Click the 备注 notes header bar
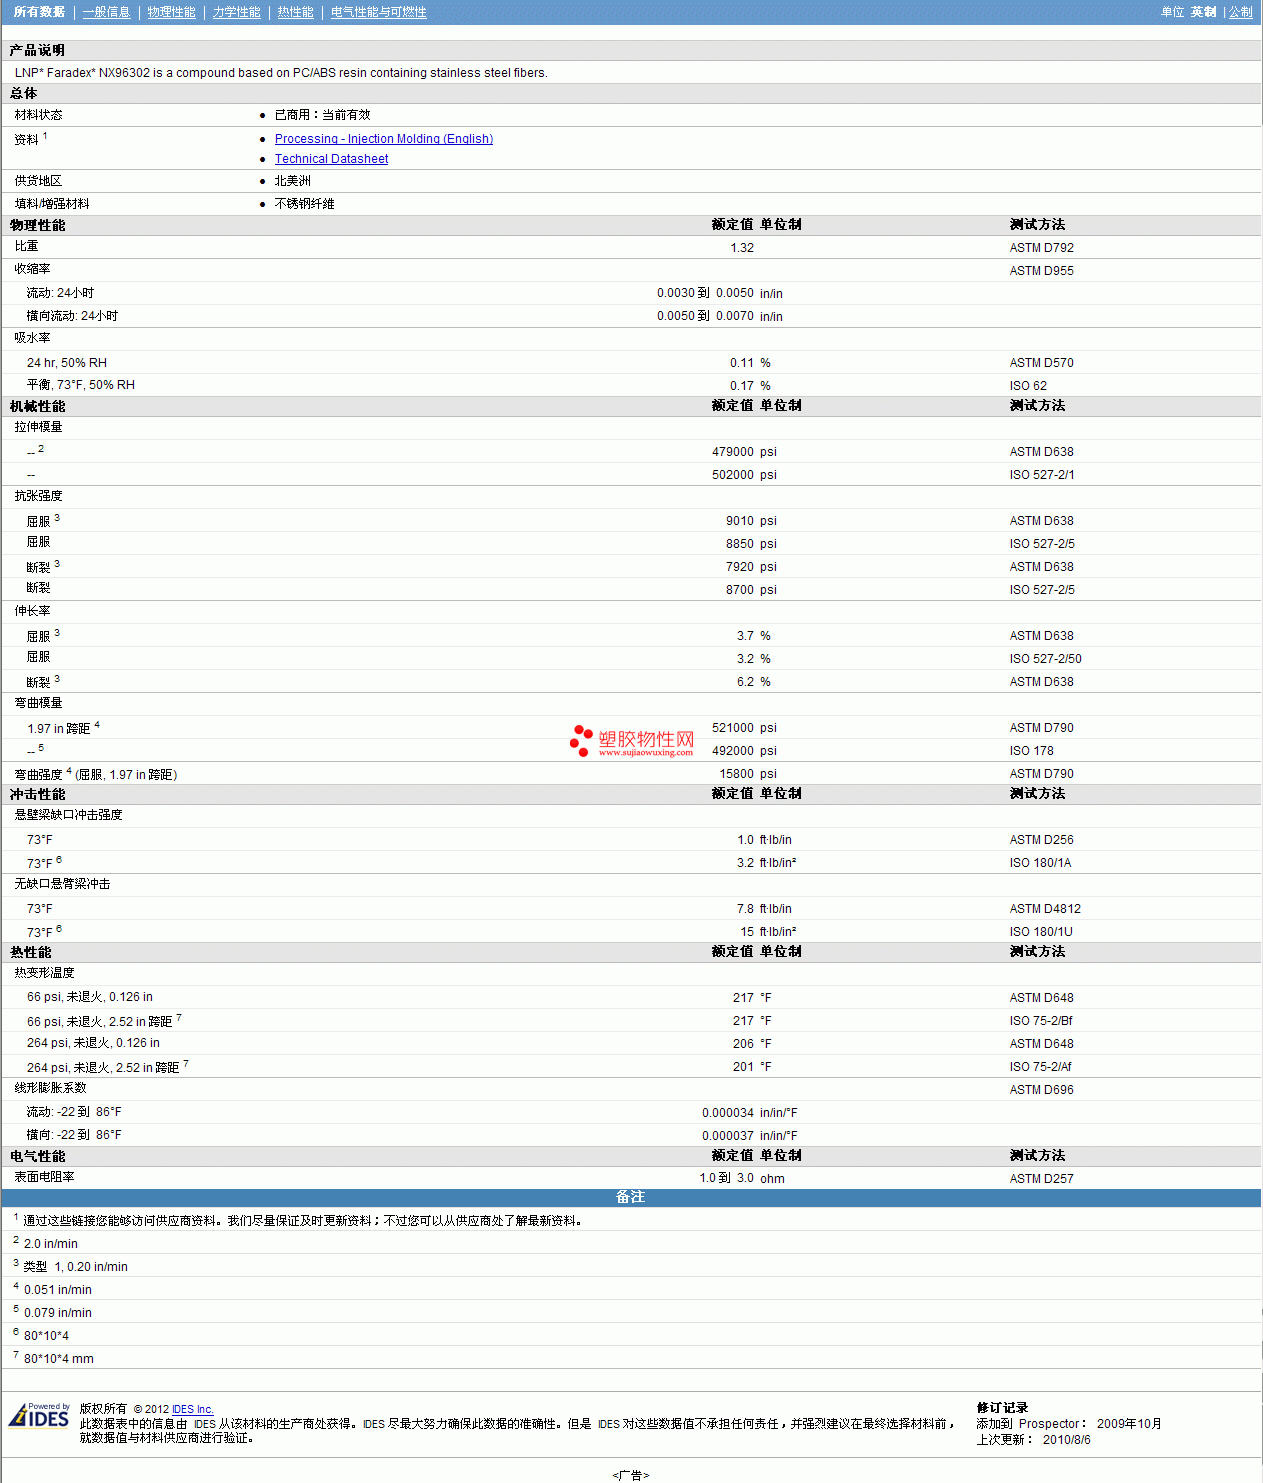Viewport: 1263px width, 1483px height. tap(631, 1198)
